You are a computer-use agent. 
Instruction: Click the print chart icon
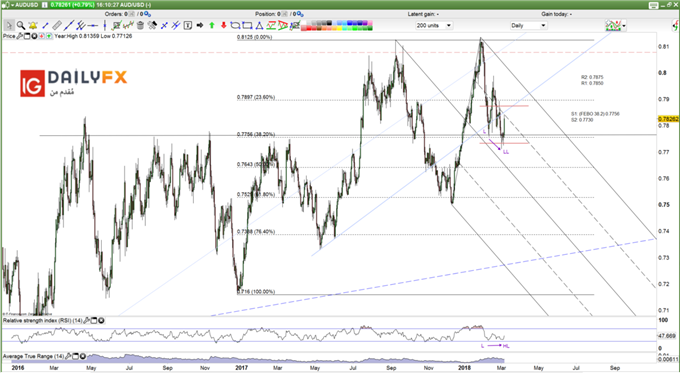[x=654, y=5]
